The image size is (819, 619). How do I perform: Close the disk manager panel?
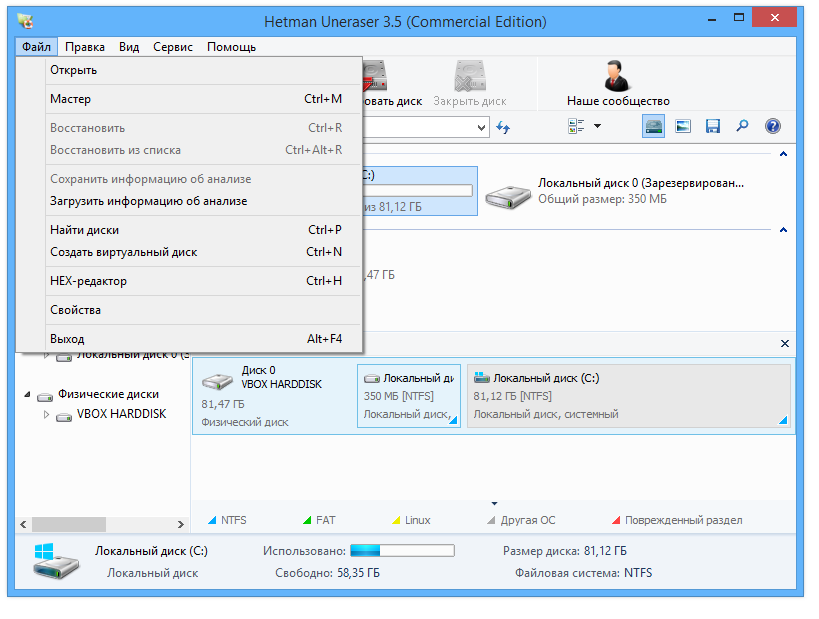tap(785, 343)
